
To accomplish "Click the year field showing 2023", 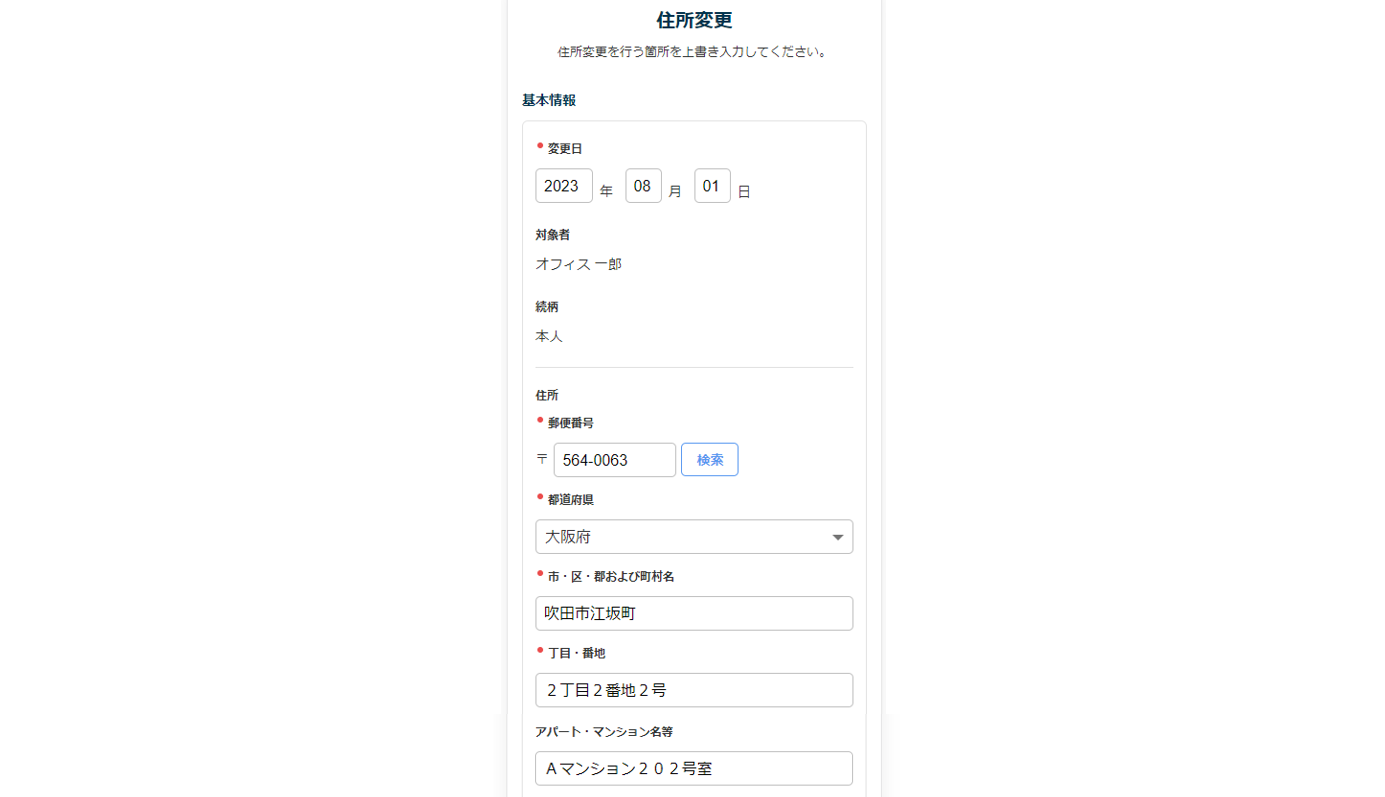I will 564,186.
